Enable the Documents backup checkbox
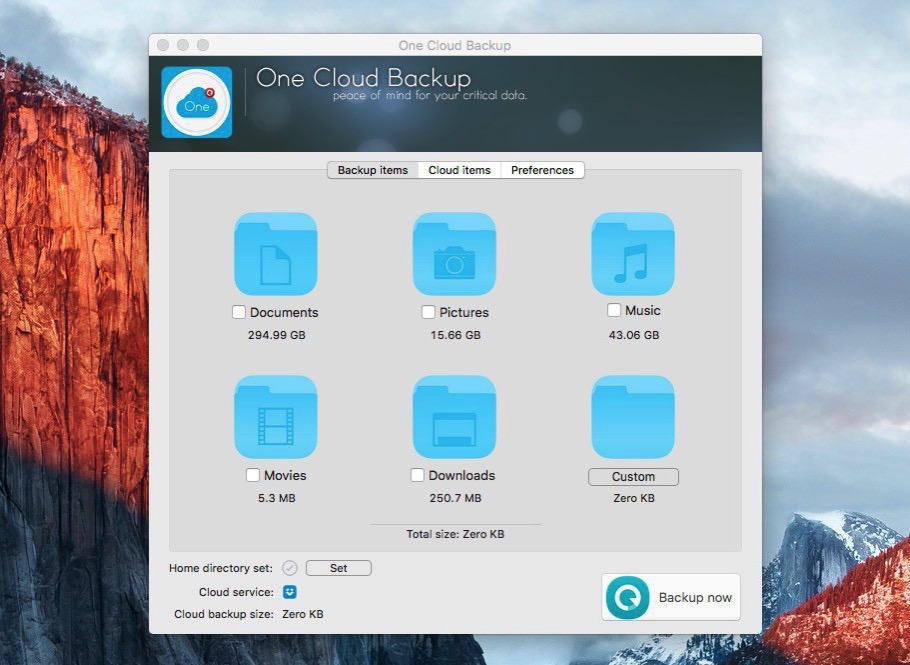The image size is (910, 665). point(239,312)
